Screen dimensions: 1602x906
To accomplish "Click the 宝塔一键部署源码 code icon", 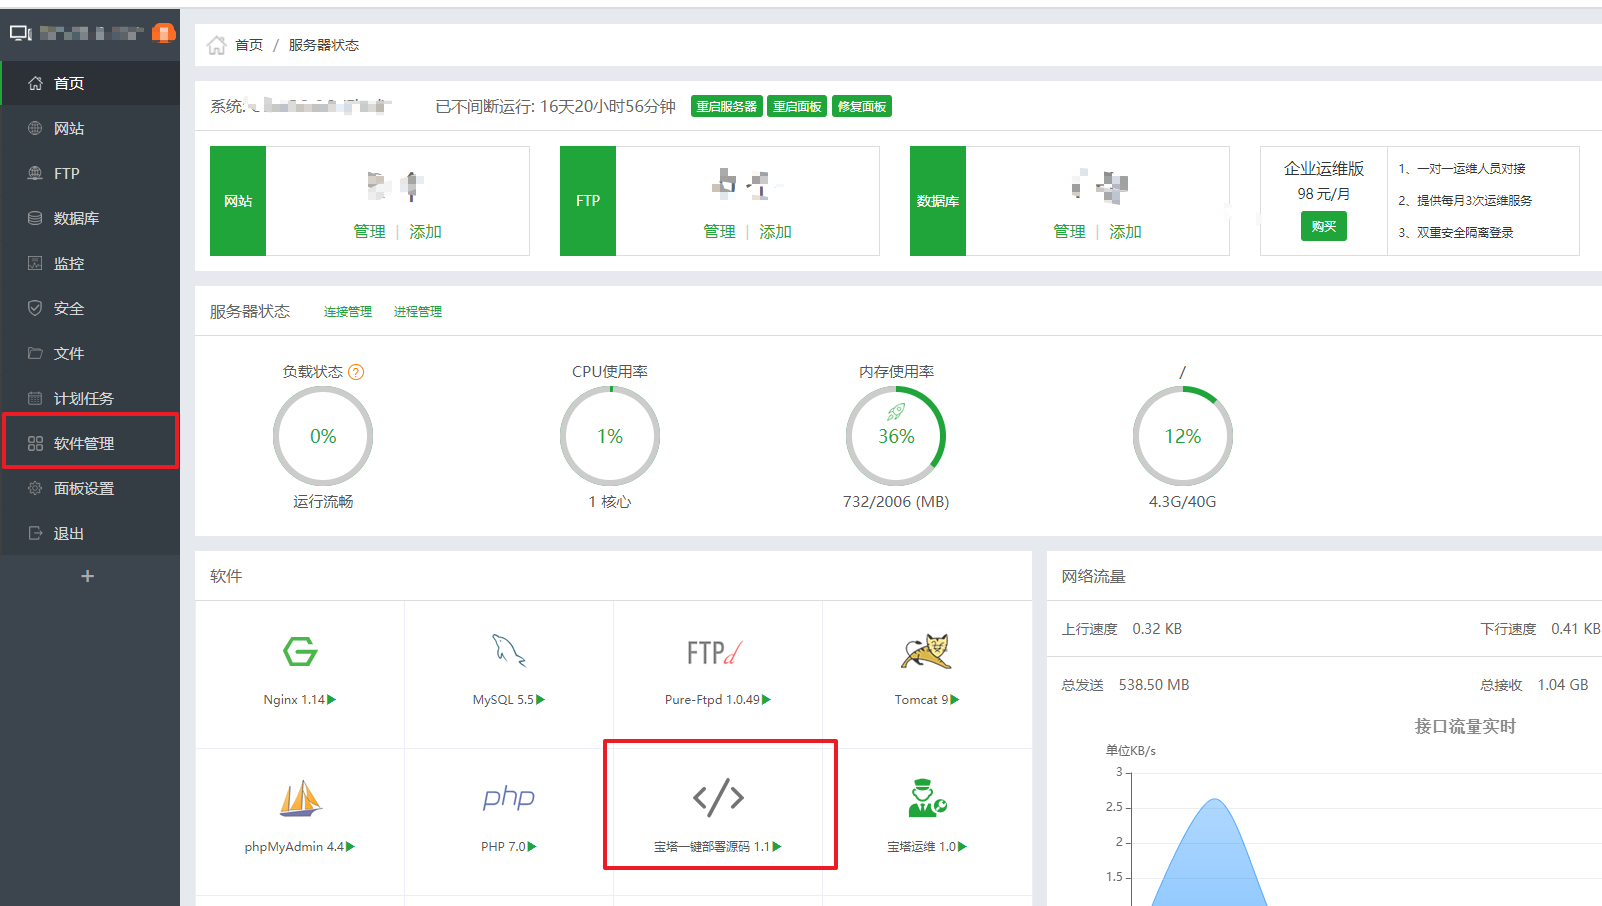I will coord(718,797).
